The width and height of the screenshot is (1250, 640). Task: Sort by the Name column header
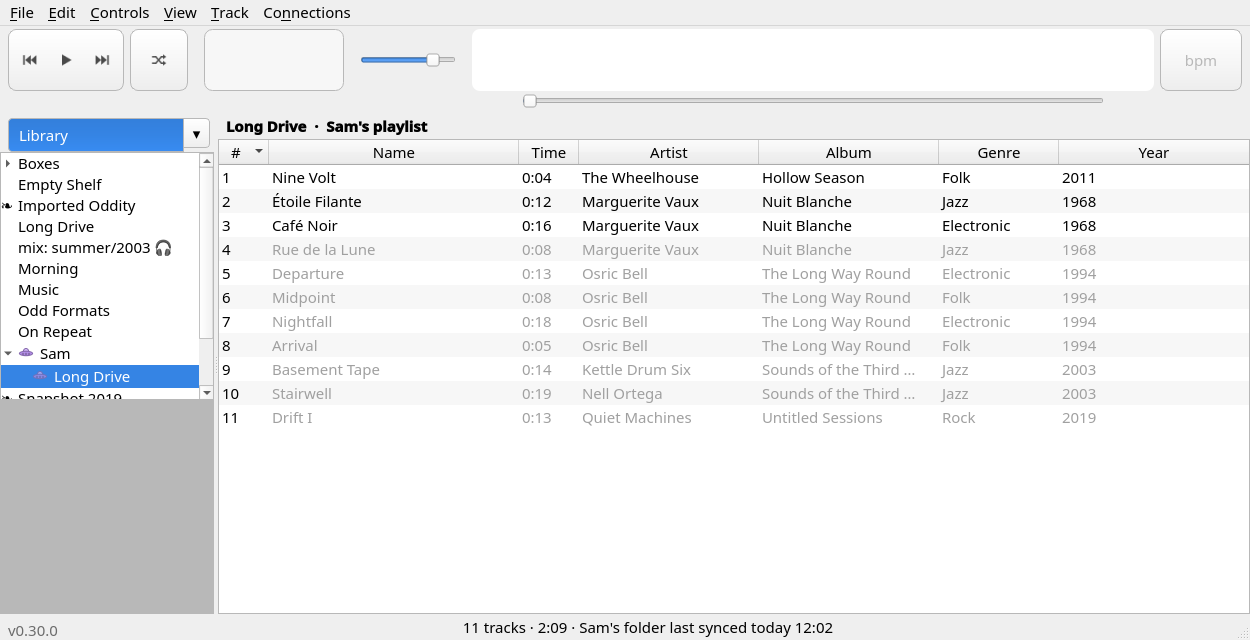(x=394, y=153)
